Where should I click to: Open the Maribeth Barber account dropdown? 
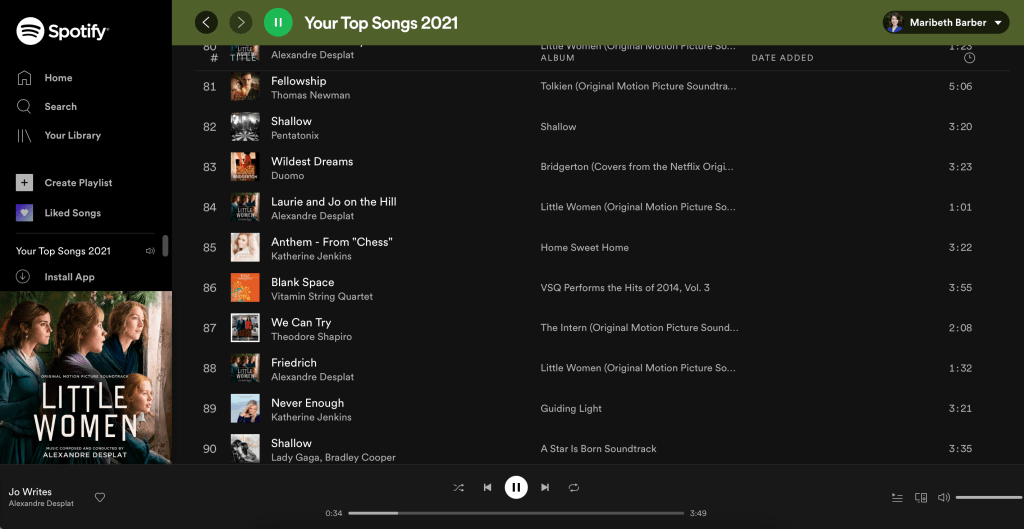pos(945,22)
